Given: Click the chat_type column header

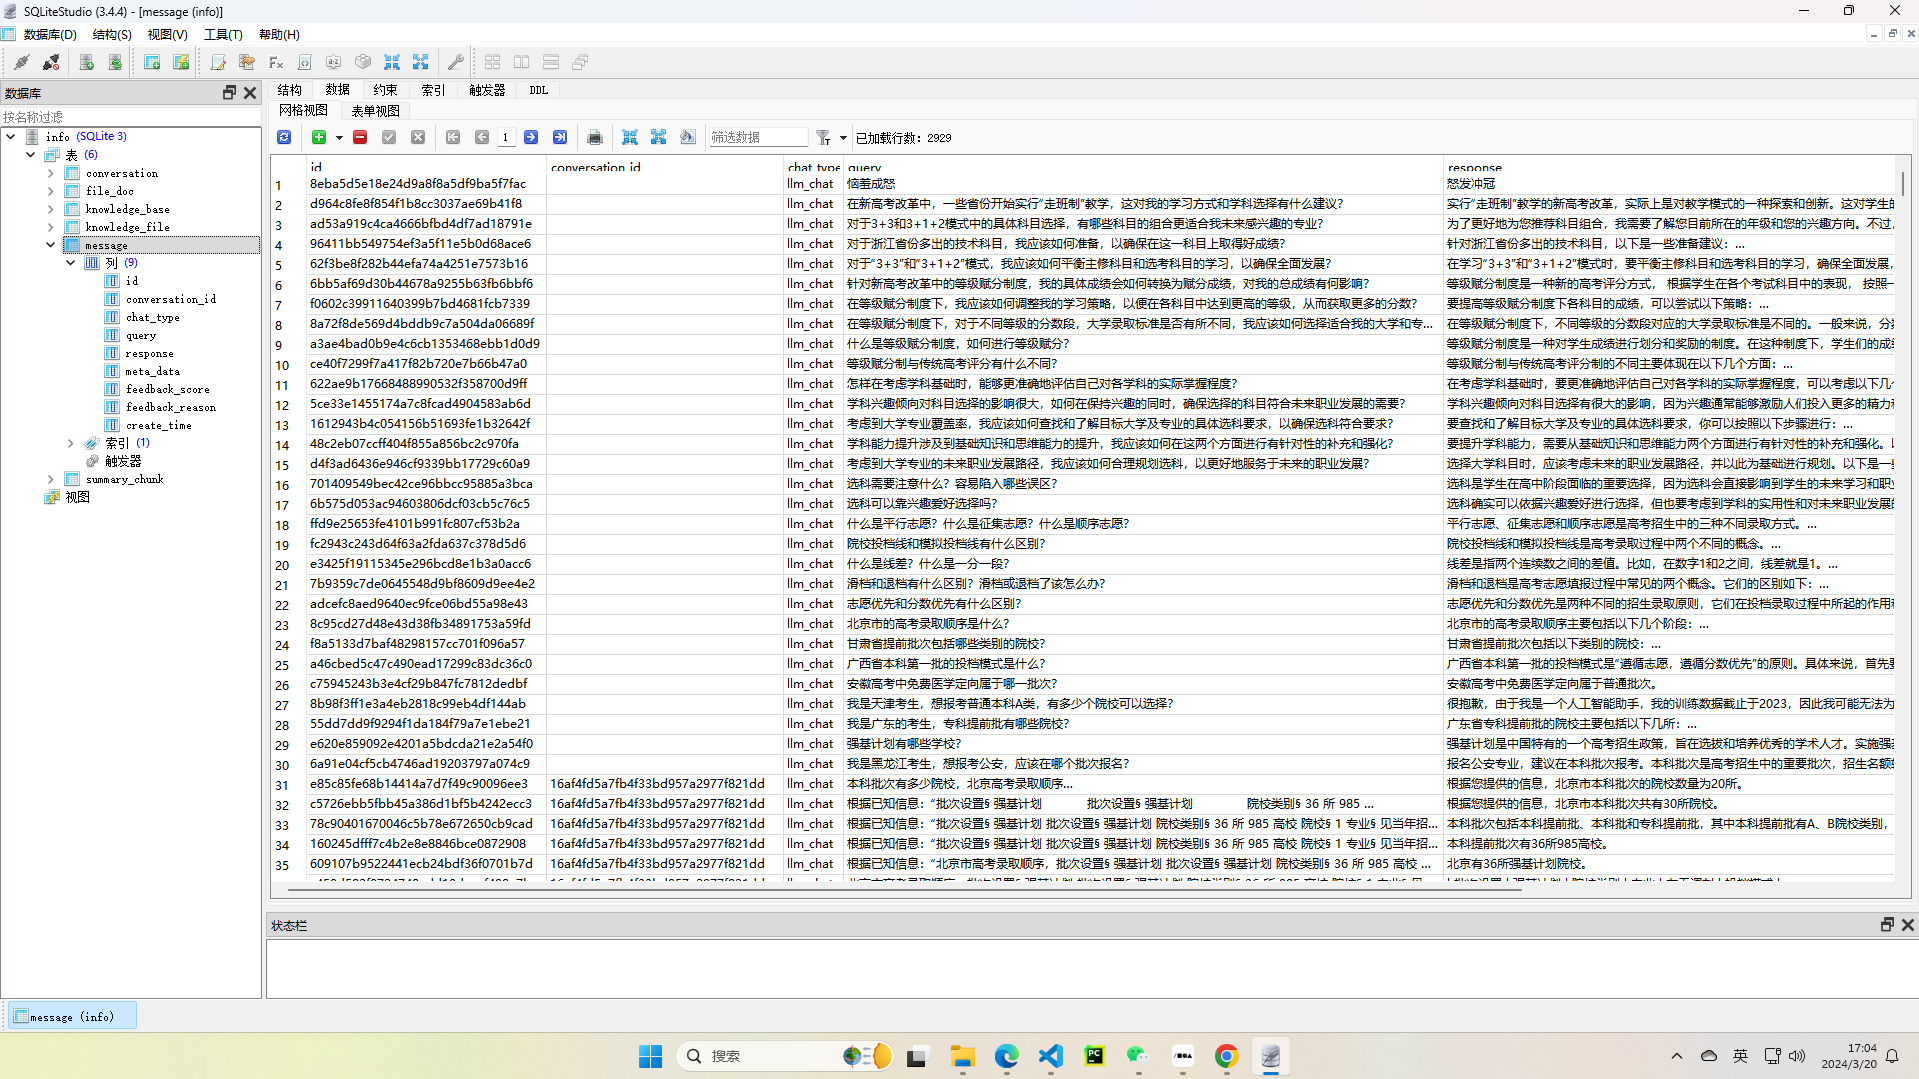Looking at the screenshot, I should pyautogui.click(x=813, y=167).
